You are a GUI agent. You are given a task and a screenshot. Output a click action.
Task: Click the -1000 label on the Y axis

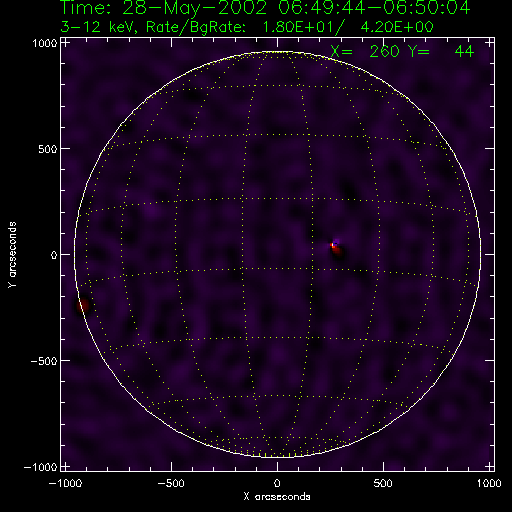coord(41,467)
